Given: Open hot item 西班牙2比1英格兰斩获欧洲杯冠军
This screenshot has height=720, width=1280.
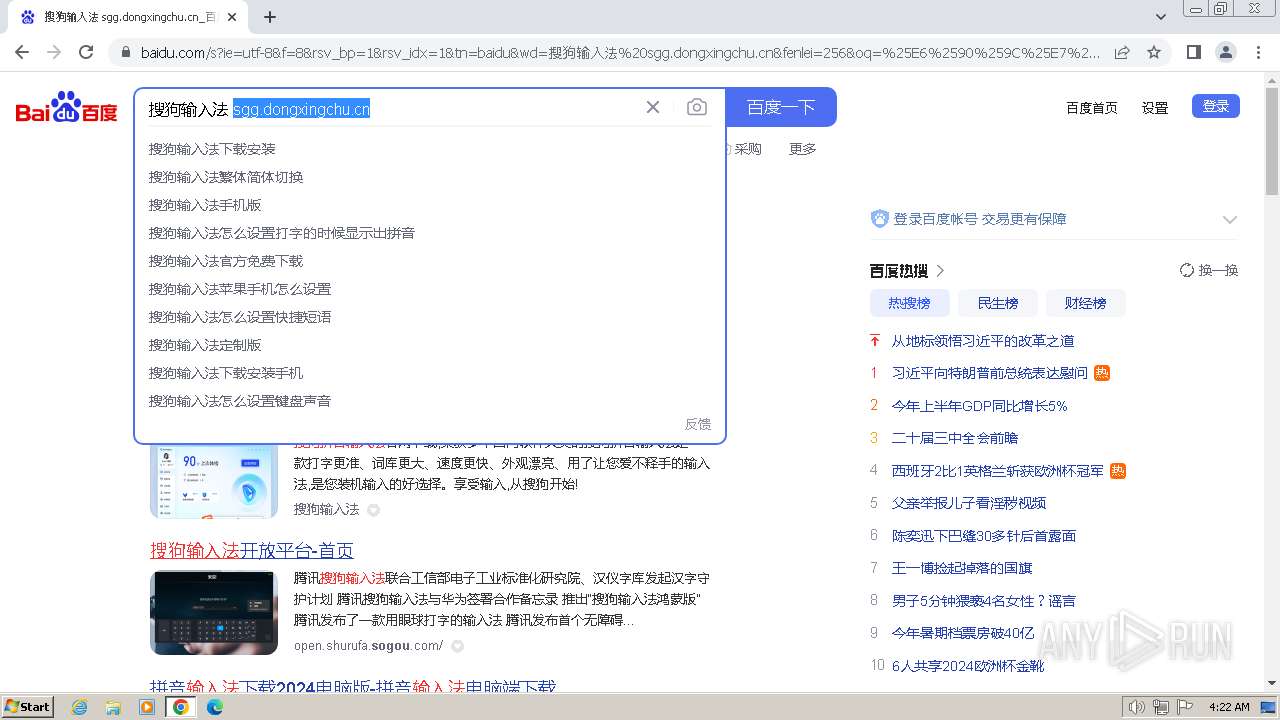Looking at the screenshot, I should coord(998,471).
